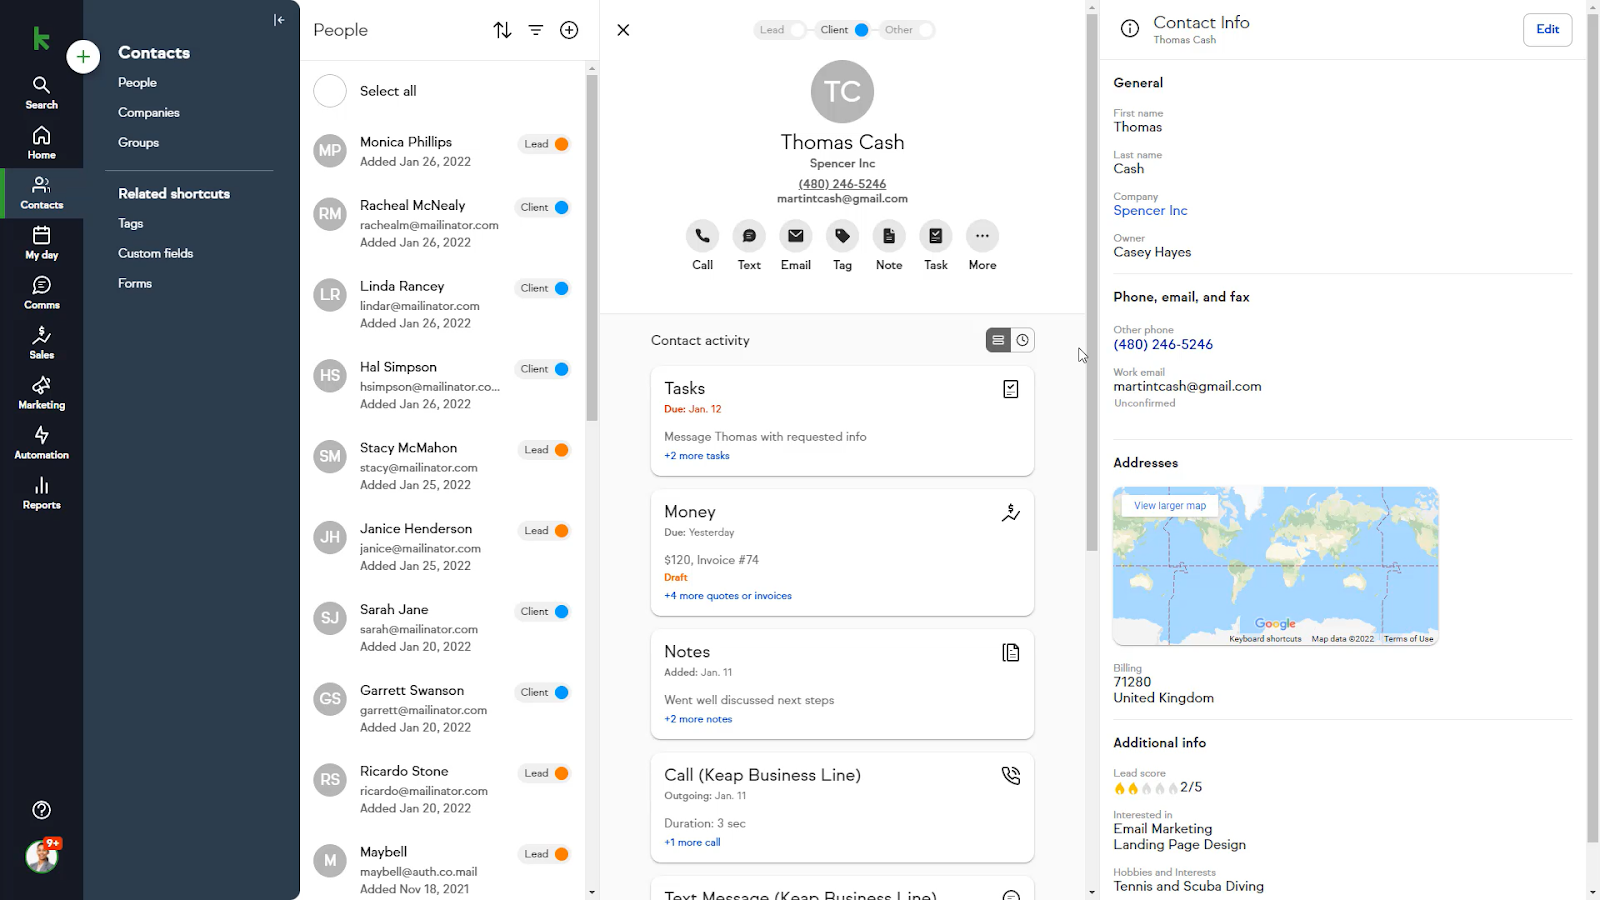Click the Call icon for Thomas Cash
This screenshot has height=900, width=1600.
point(702,236)
